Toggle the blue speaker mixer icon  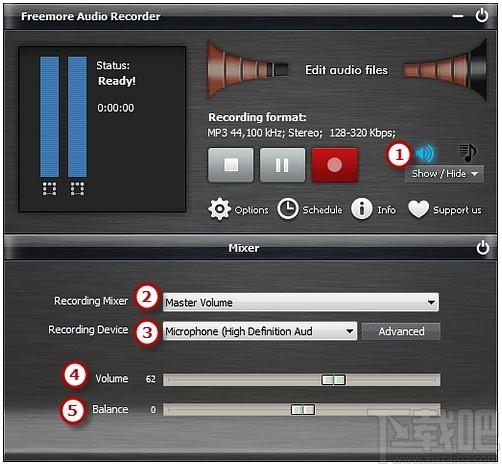click(425, 153)
